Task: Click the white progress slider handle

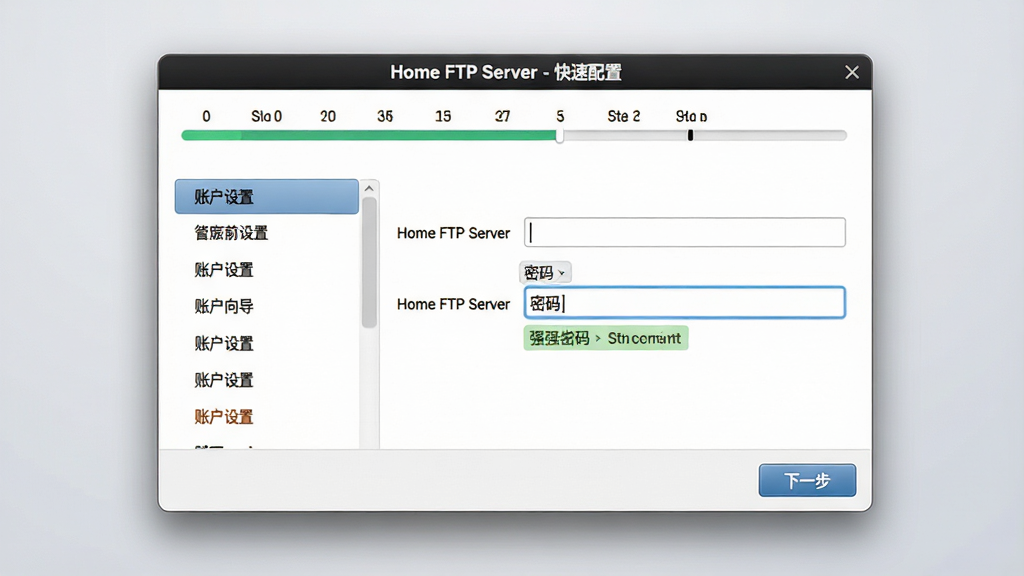Action: (560, 136)
